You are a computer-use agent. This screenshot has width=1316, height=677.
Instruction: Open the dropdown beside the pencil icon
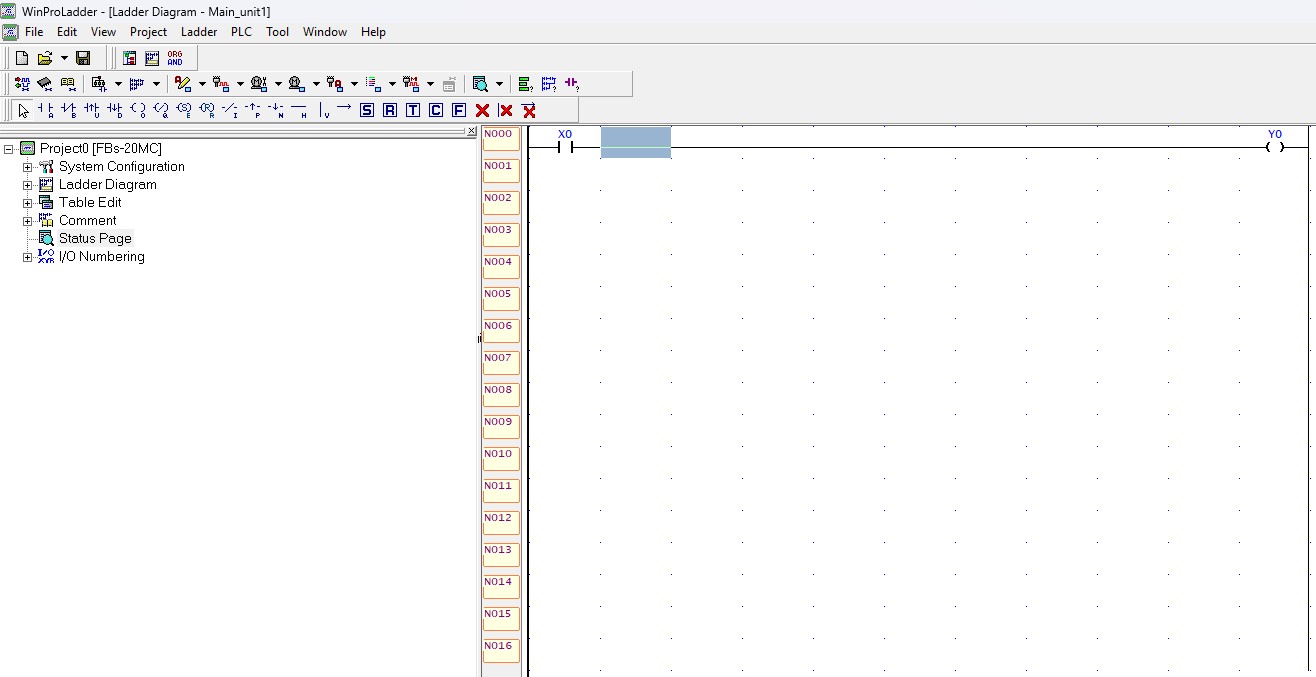coord(202,84)
